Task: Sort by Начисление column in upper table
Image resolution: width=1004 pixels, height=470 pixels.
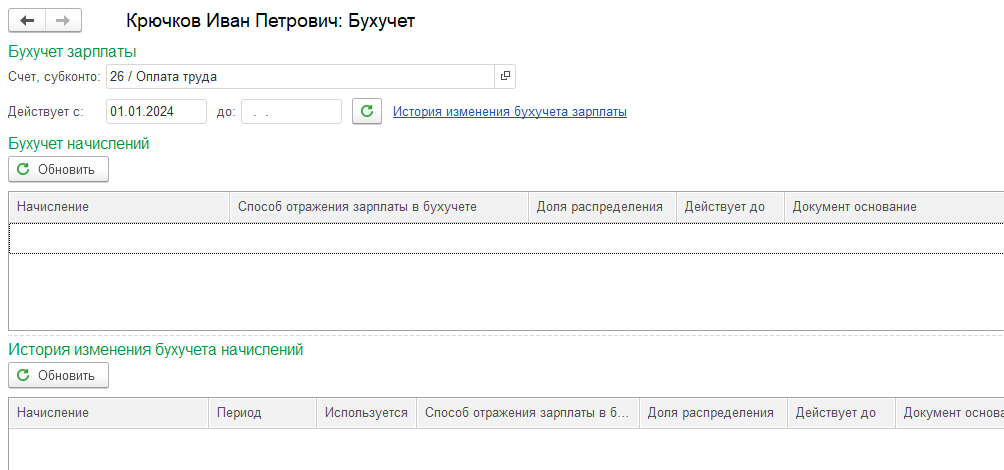Action: pyautogui.click(x=119, y=207)
